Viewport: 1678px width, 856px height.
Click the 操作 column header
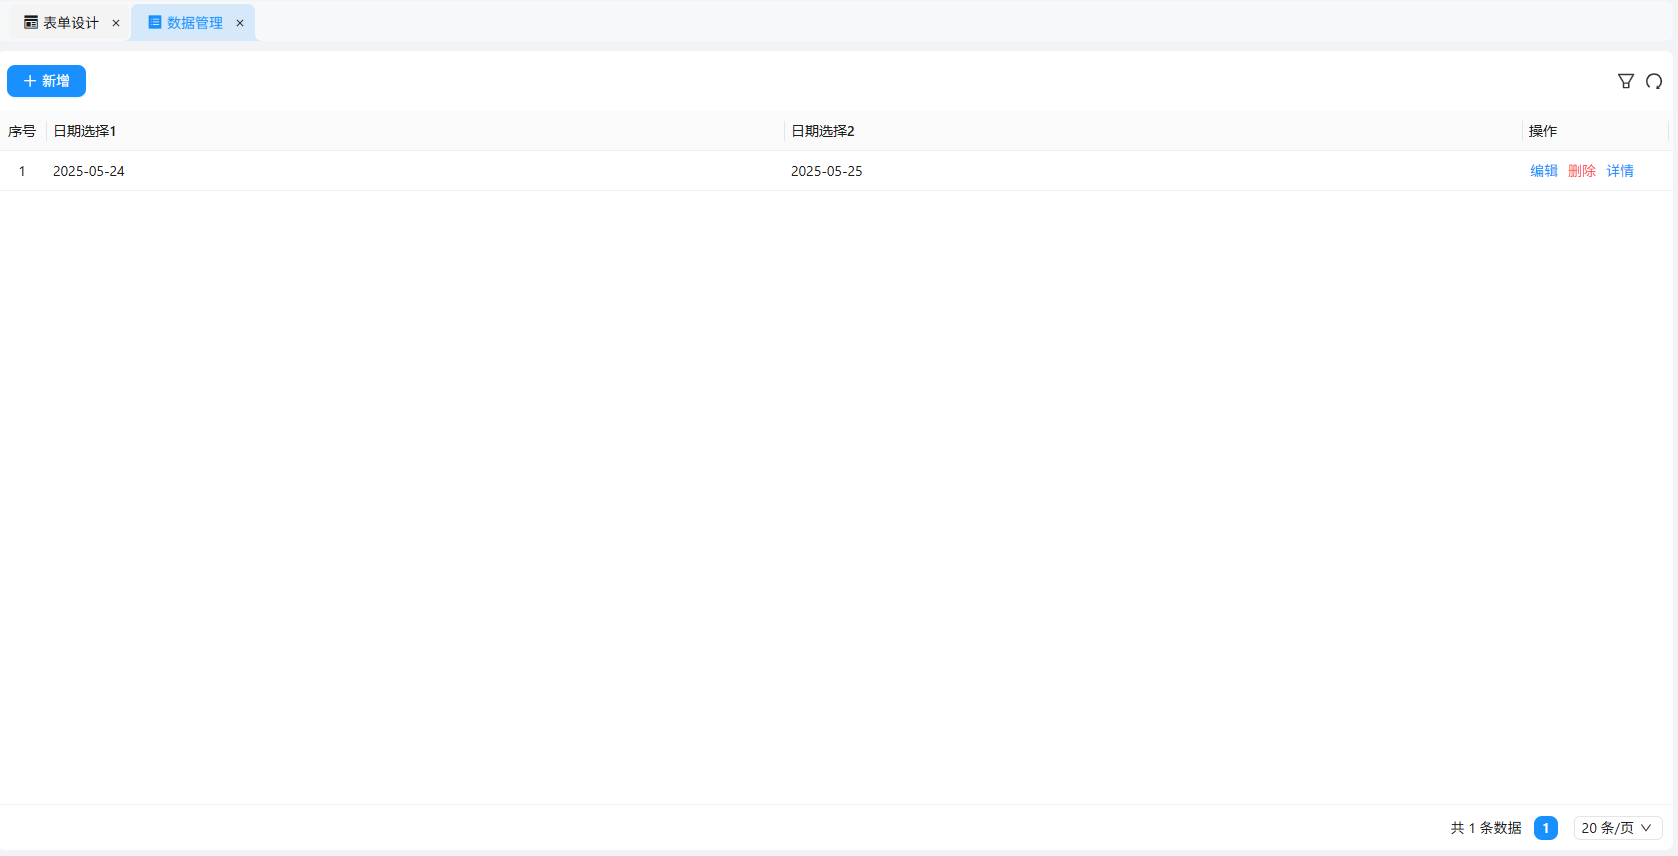(1595, 131)
